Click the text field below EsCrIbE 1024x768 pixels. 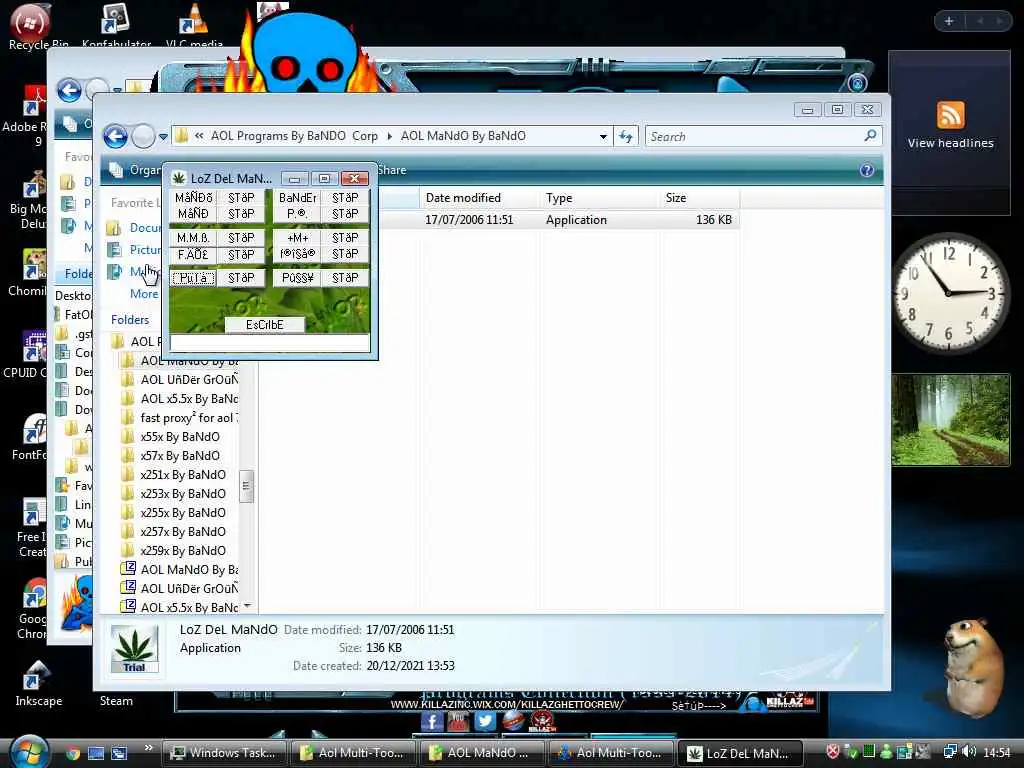pos(270,344)
